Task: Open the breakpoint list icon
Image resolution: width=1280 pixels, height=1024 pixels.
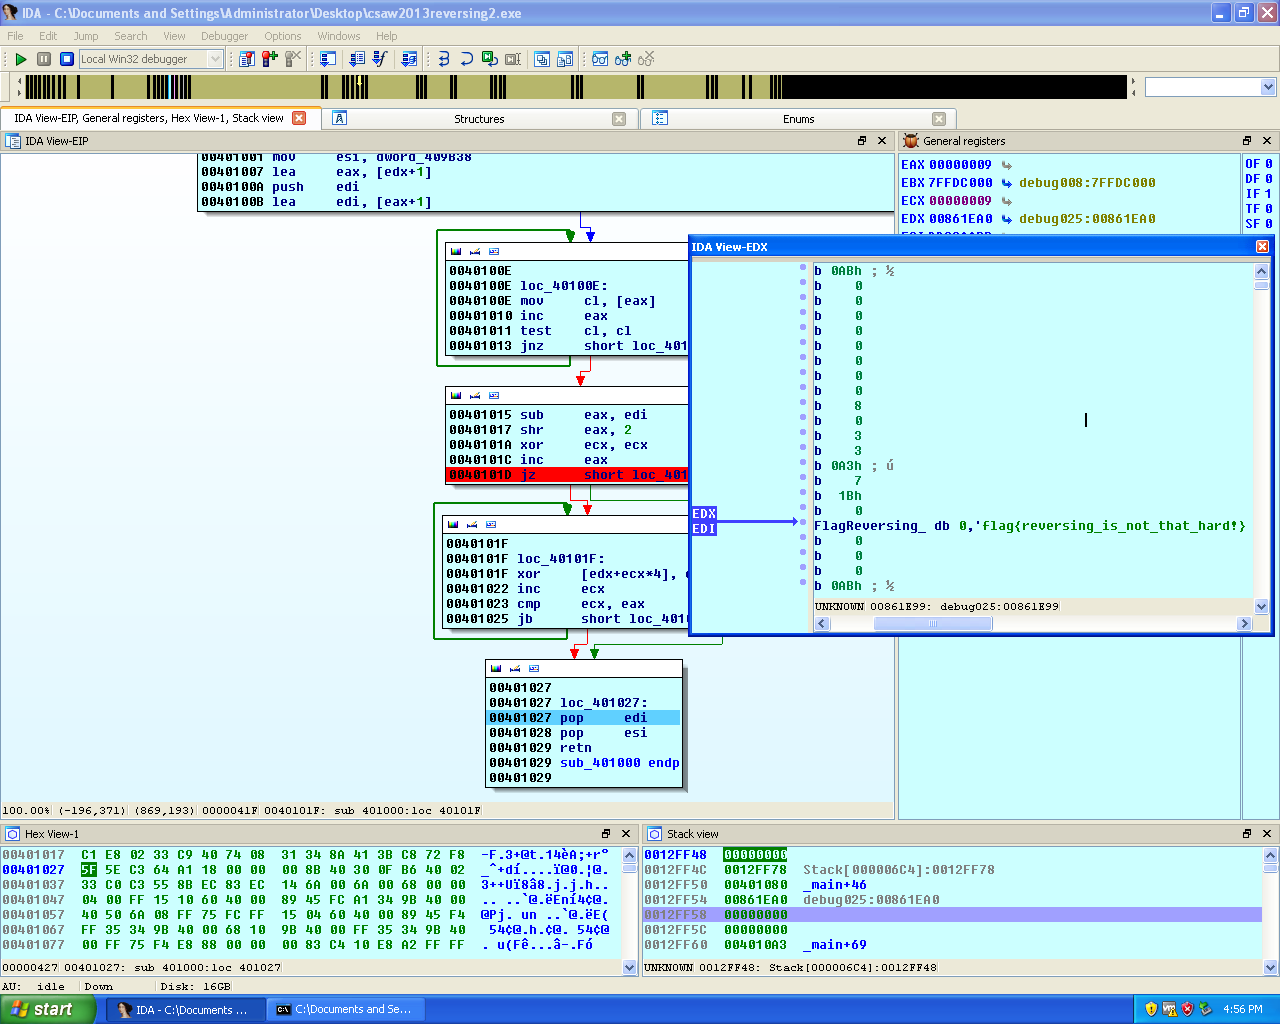Action: click(247, 59)
